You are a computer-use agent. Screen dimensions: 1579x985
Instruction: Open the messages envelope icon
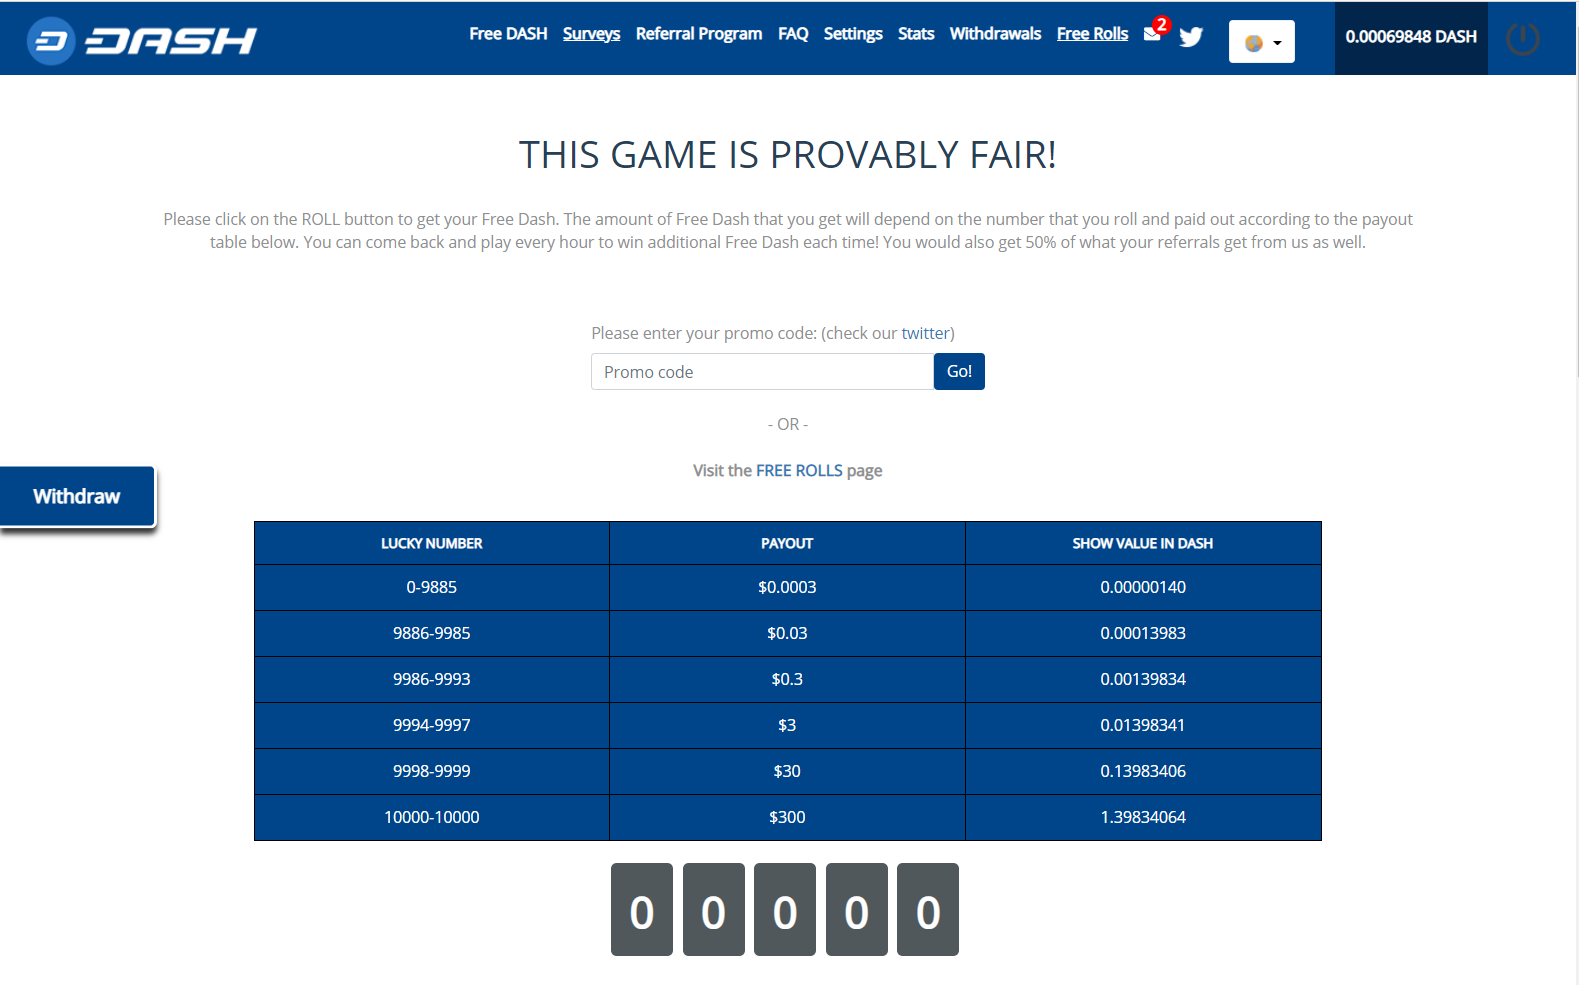point(1152,33)
